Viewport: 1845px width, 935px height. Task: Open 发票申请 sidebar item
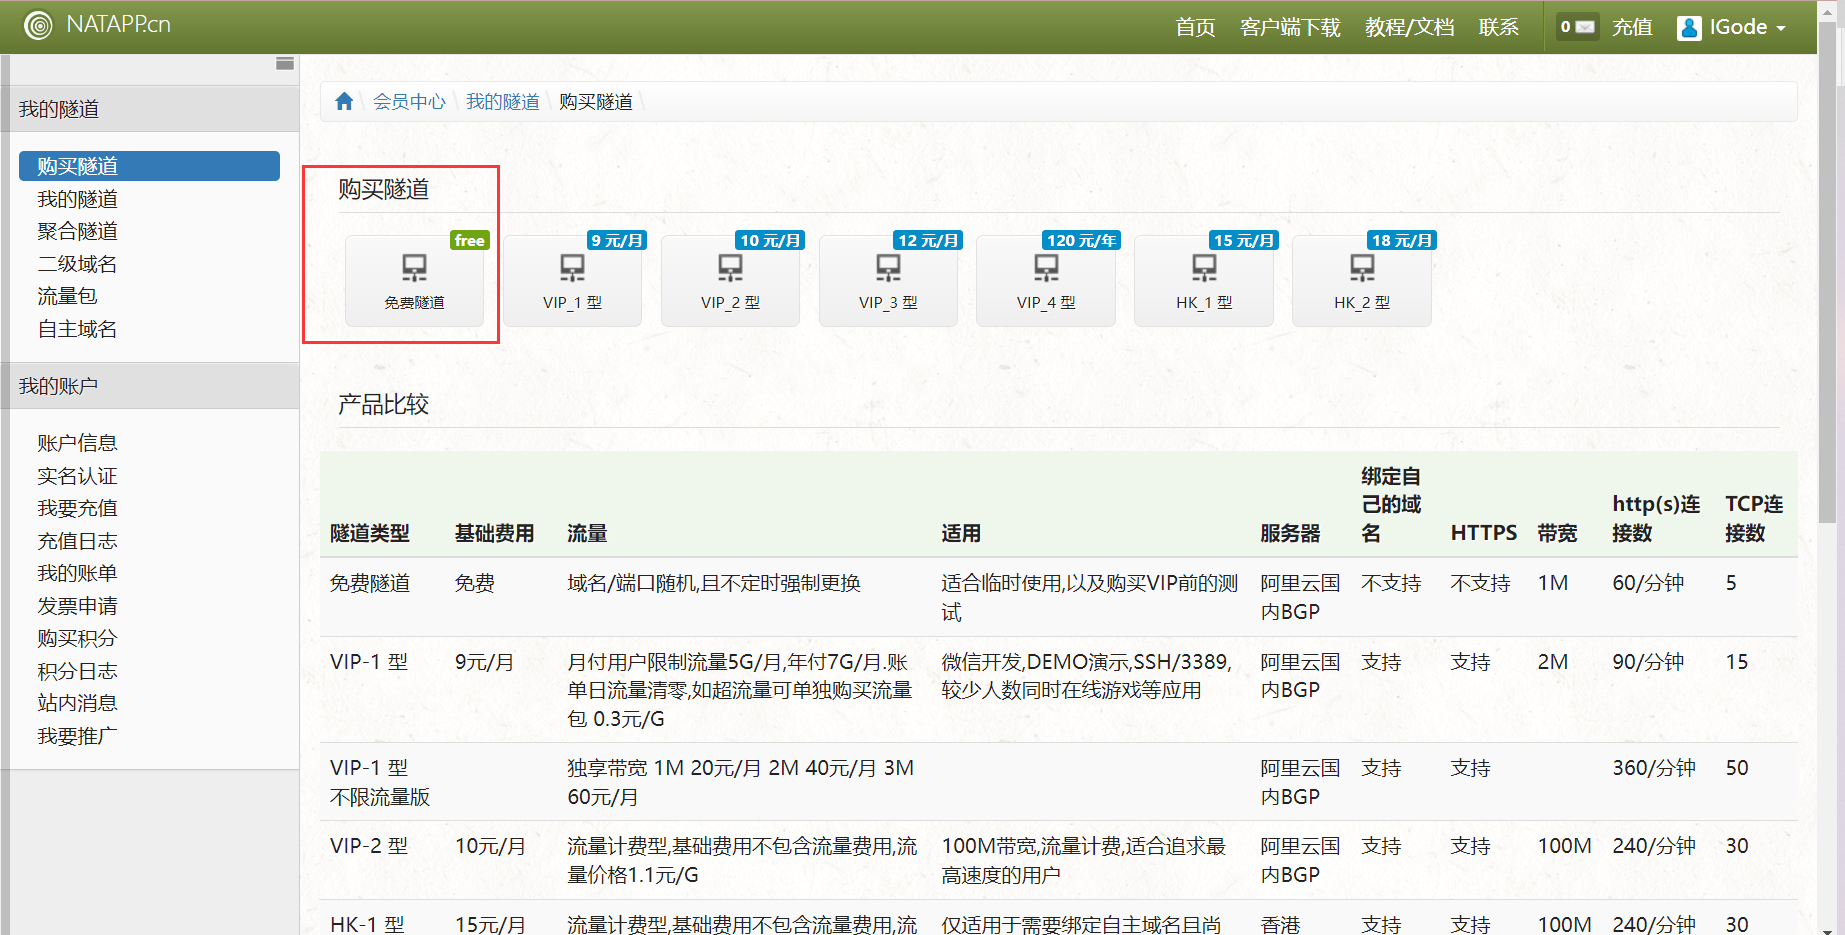point(78,606)
